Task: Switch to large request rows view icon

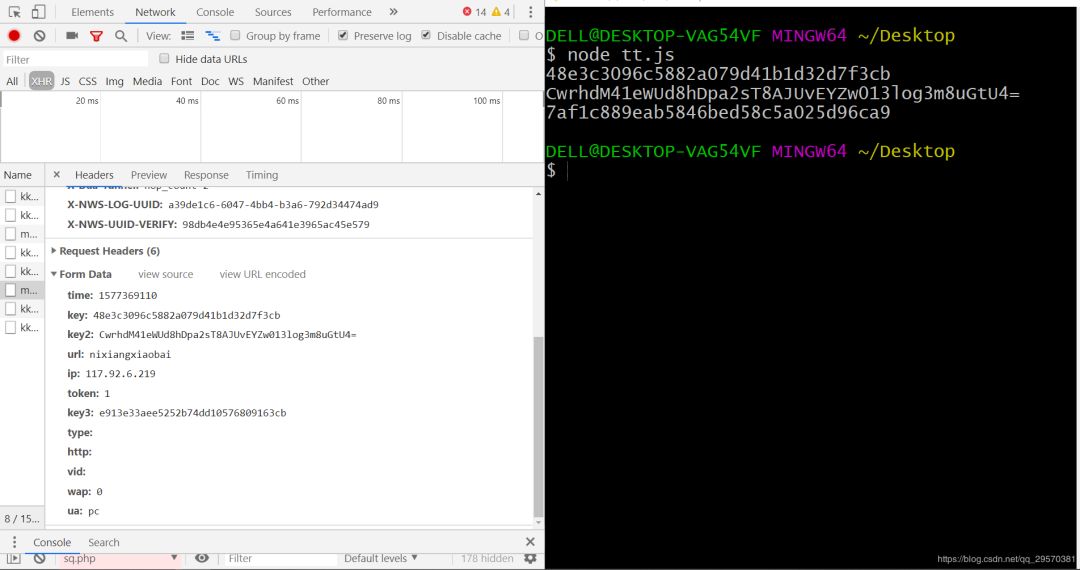Action: [188, 36]
